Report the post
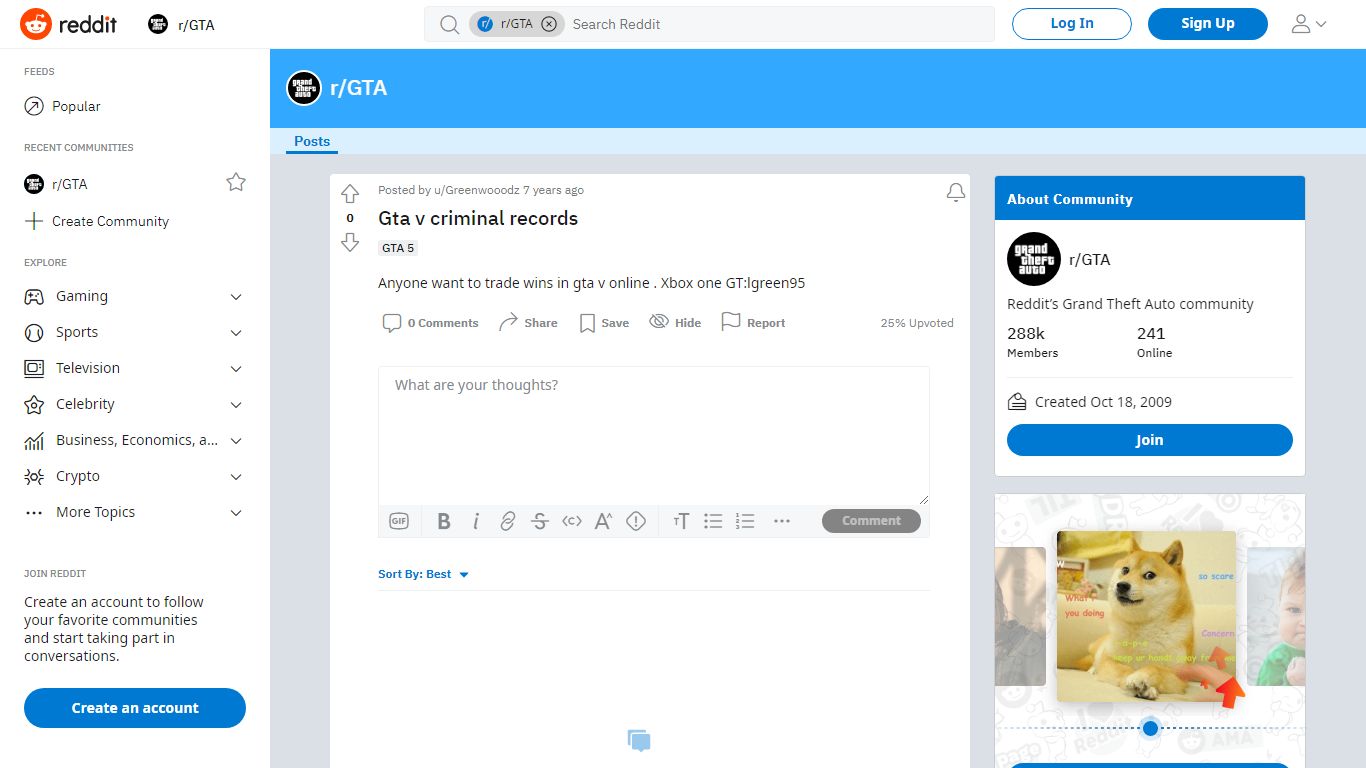Image resolution: width=1366 pixels, height=768 pixels. coord(753,322)
